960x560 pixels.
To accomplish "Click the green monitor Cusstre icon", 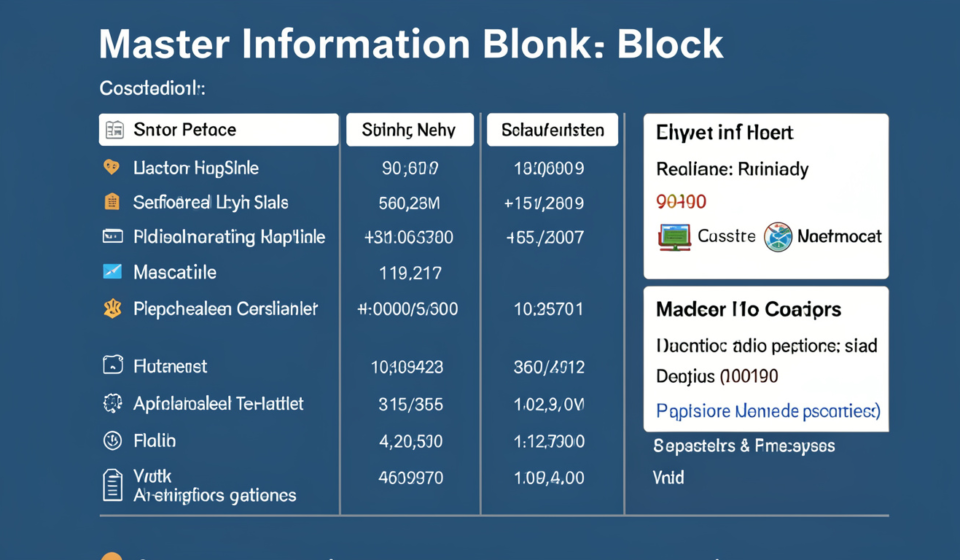I will (675, 237).
